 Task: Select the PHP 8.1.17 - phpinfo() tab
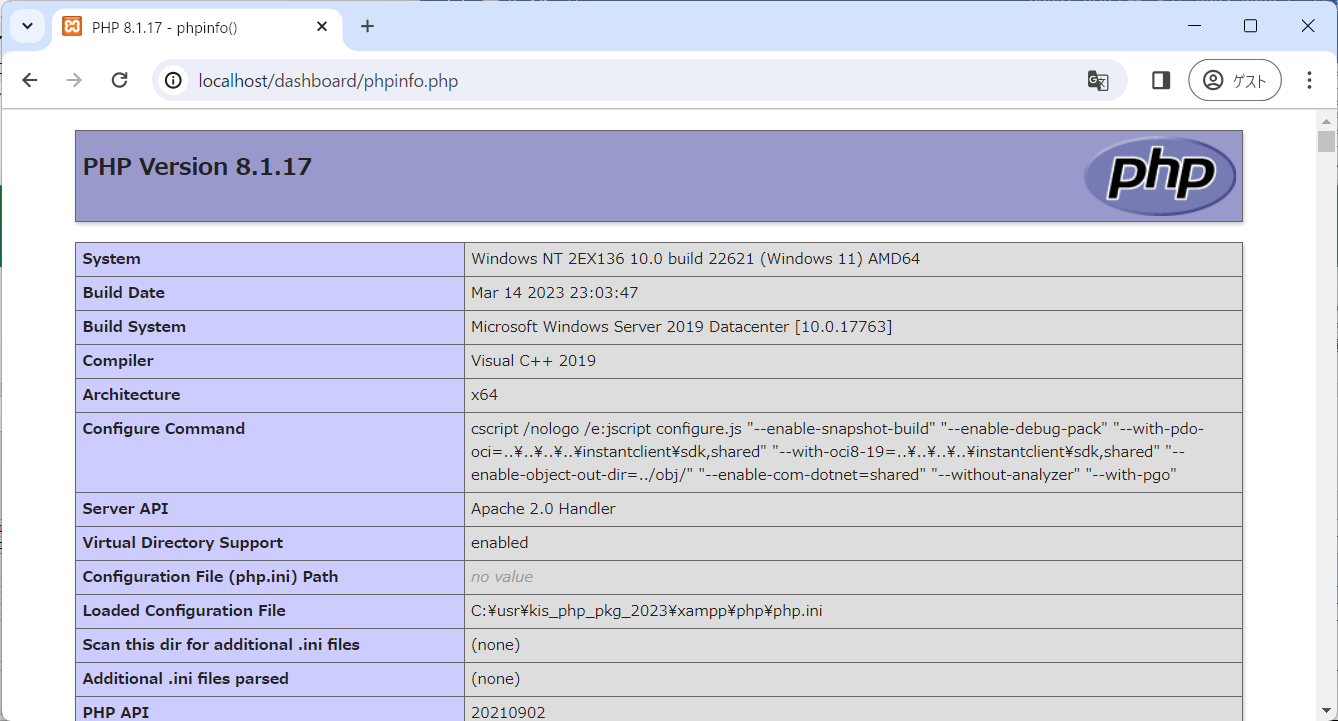pos(180,27)
